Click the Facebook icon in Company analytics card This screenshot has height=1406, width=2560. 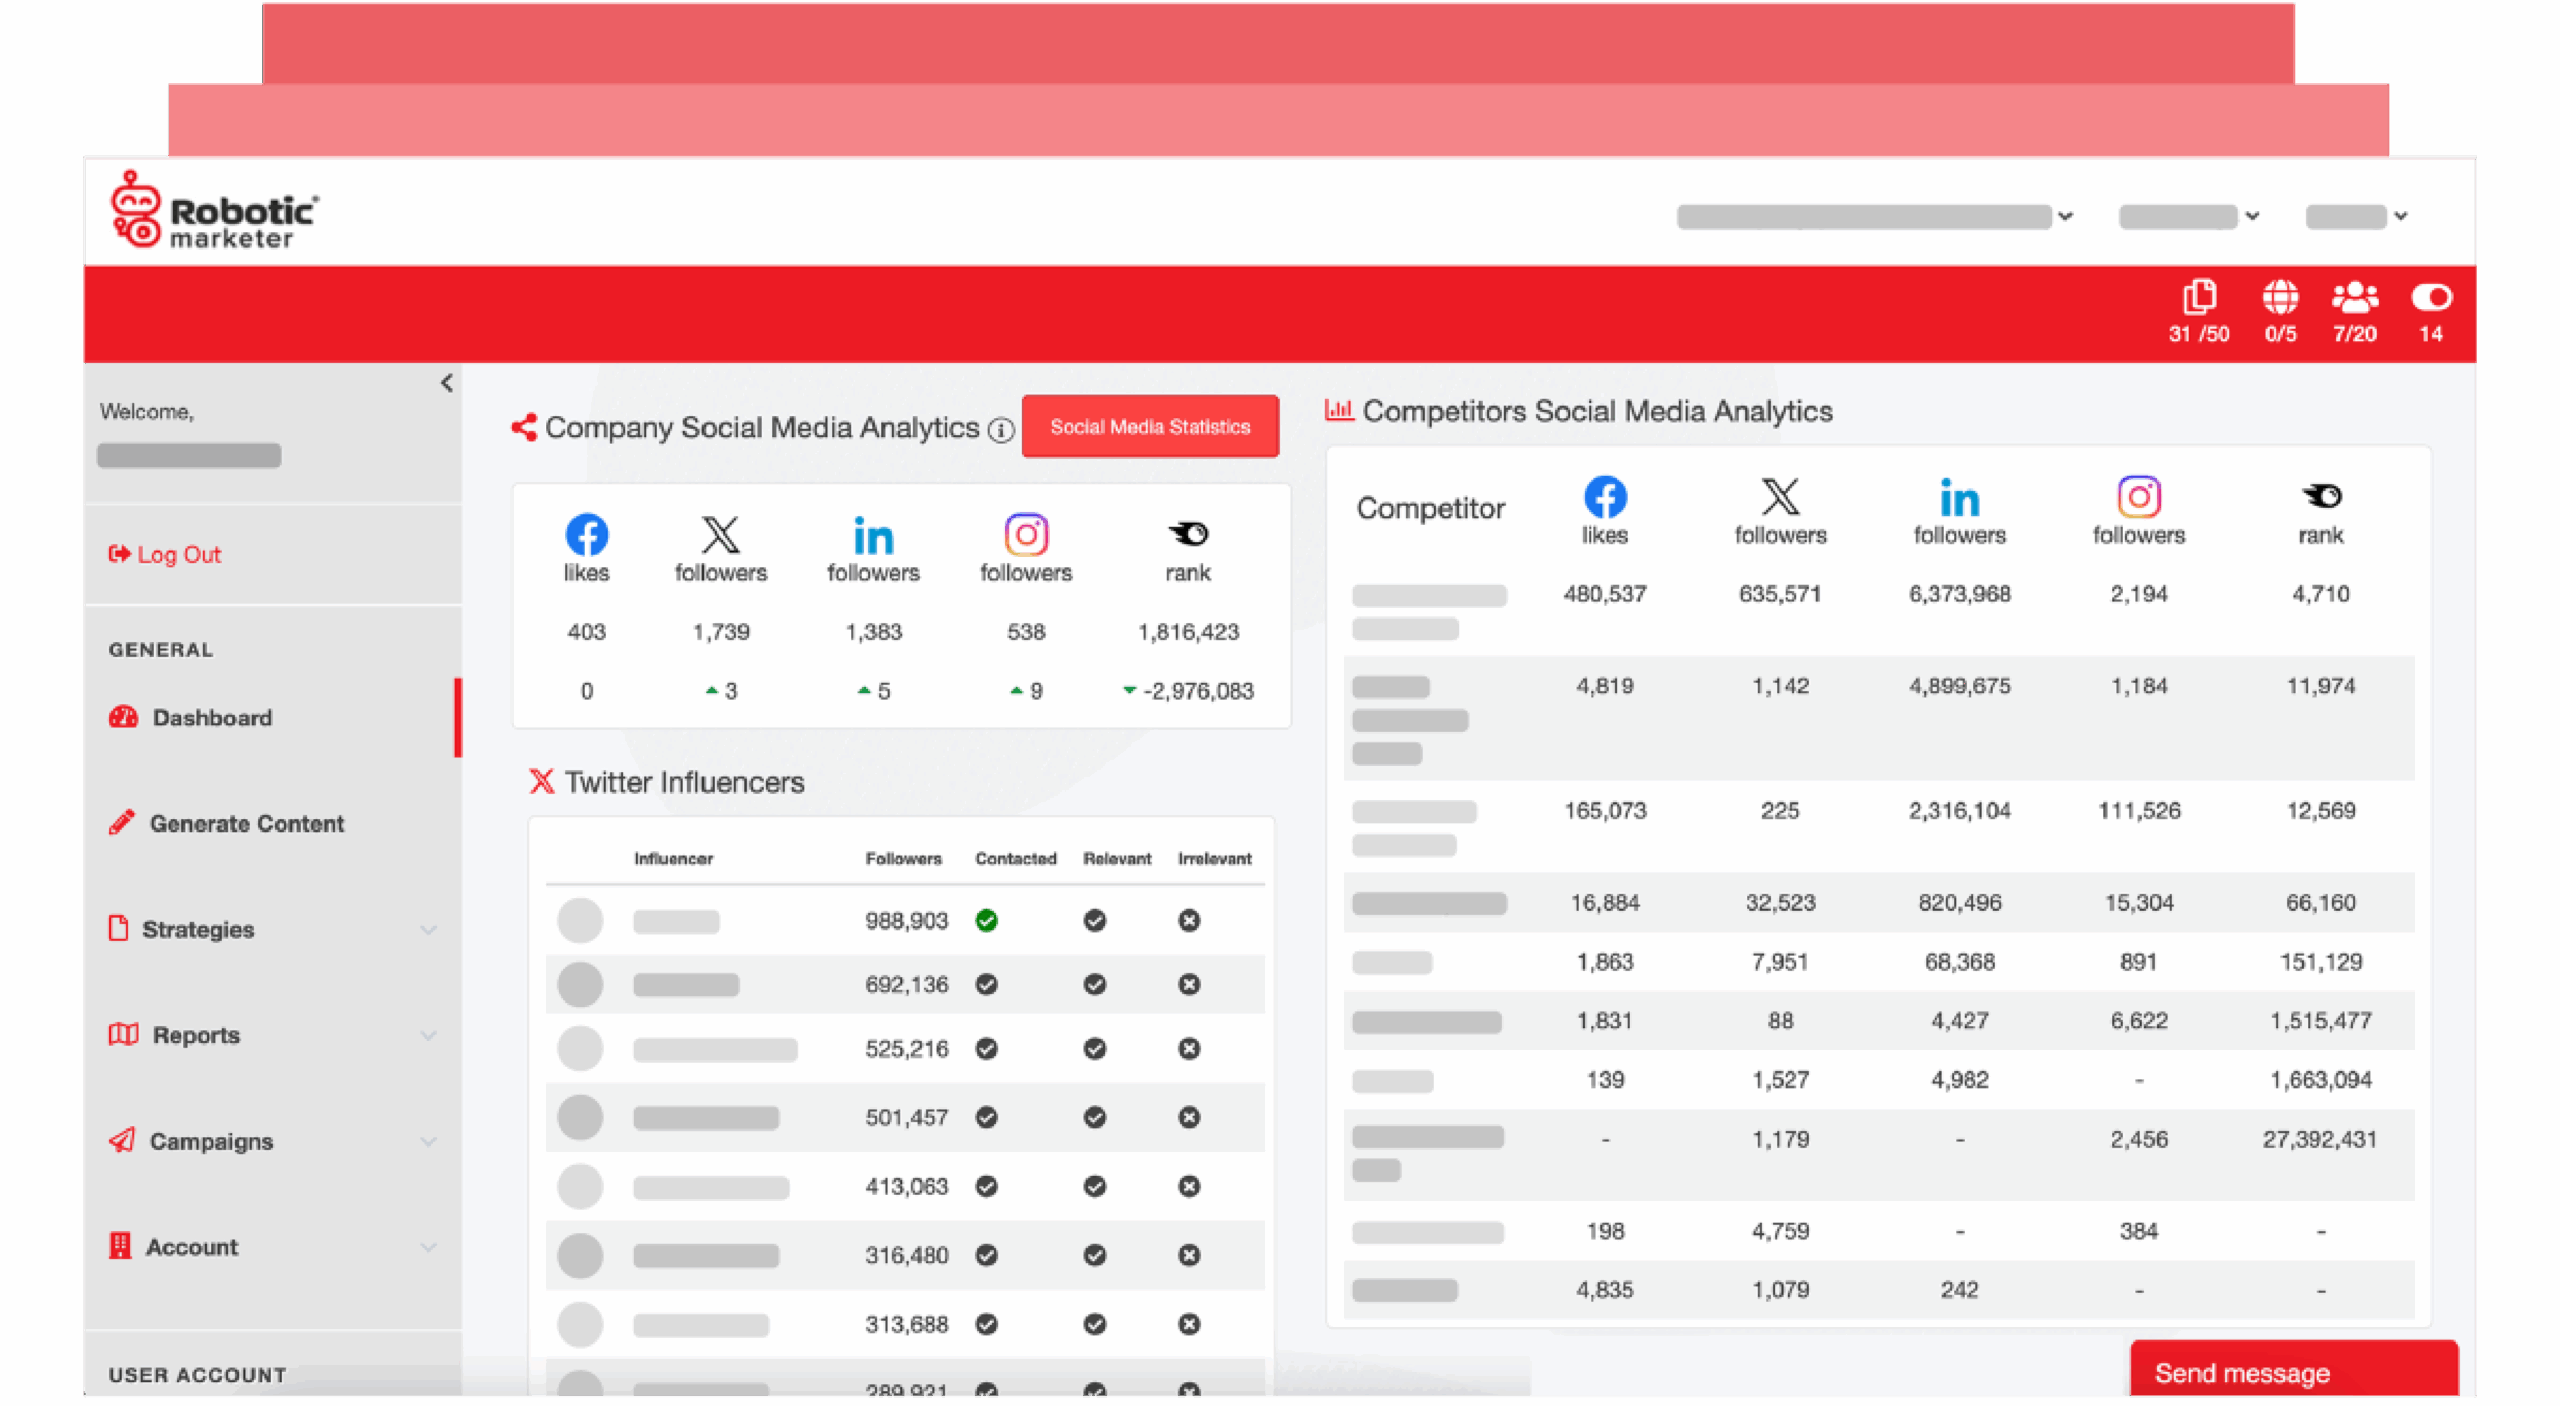[x=587, y=535]
